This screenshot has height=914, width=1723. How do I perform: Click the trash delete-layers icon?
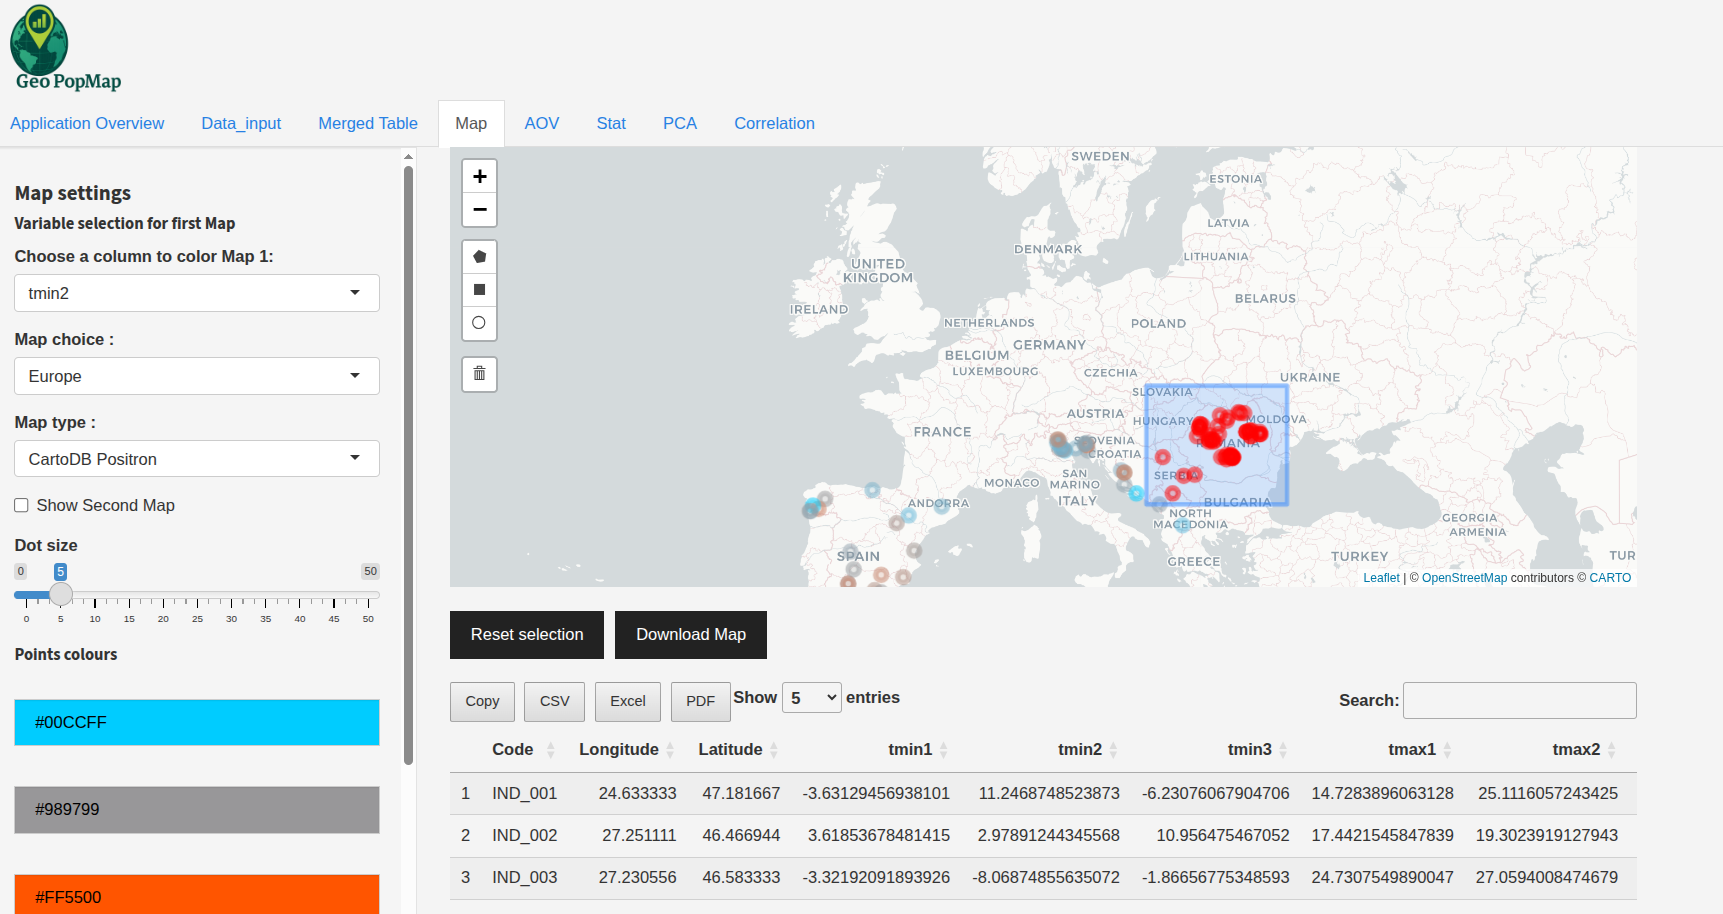(x=479, y=374)
